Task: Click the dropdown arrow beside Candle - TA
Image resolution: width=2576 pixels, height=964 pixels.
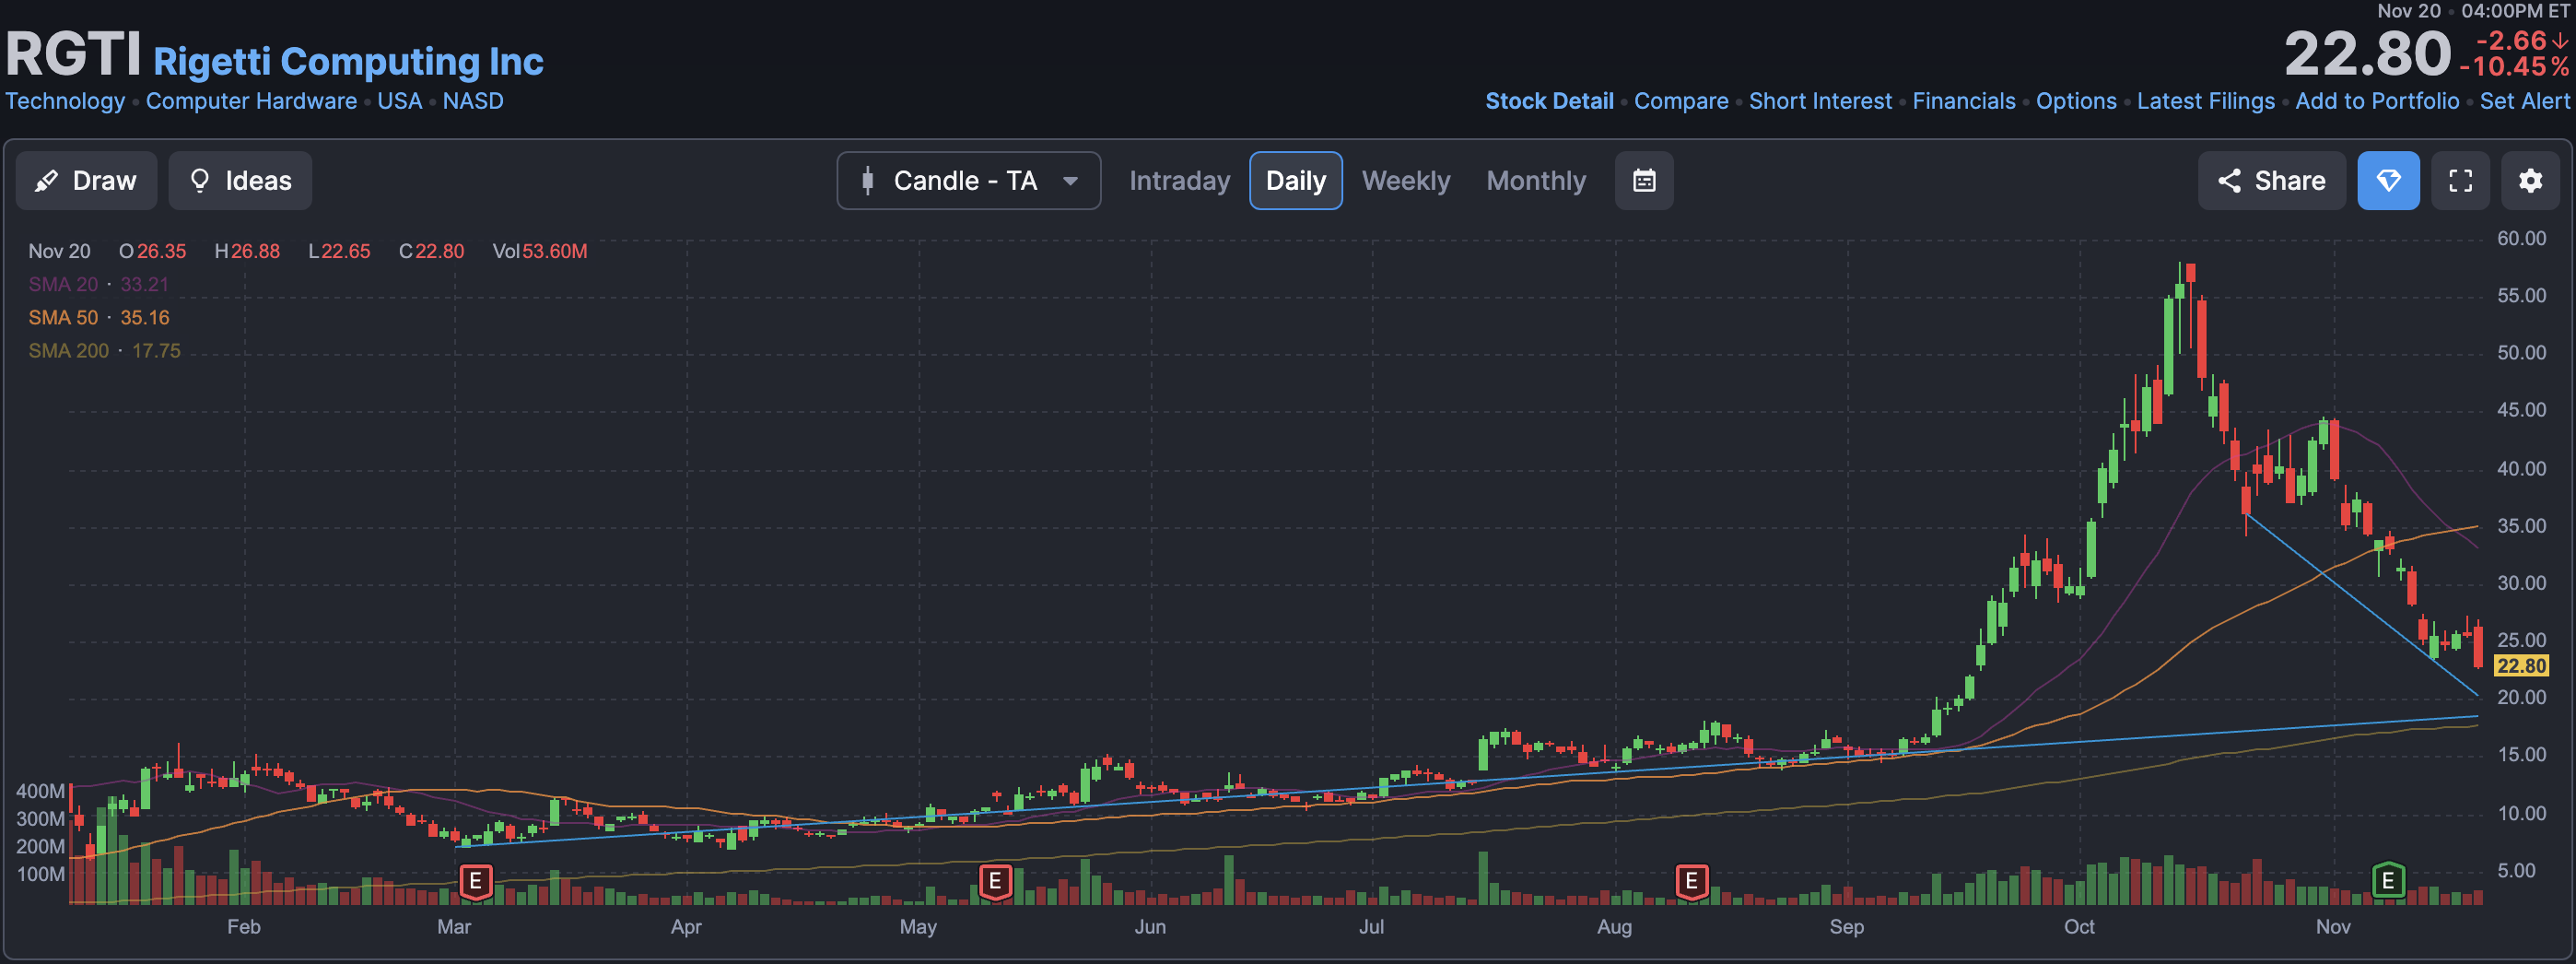Action: point(1070,181)
